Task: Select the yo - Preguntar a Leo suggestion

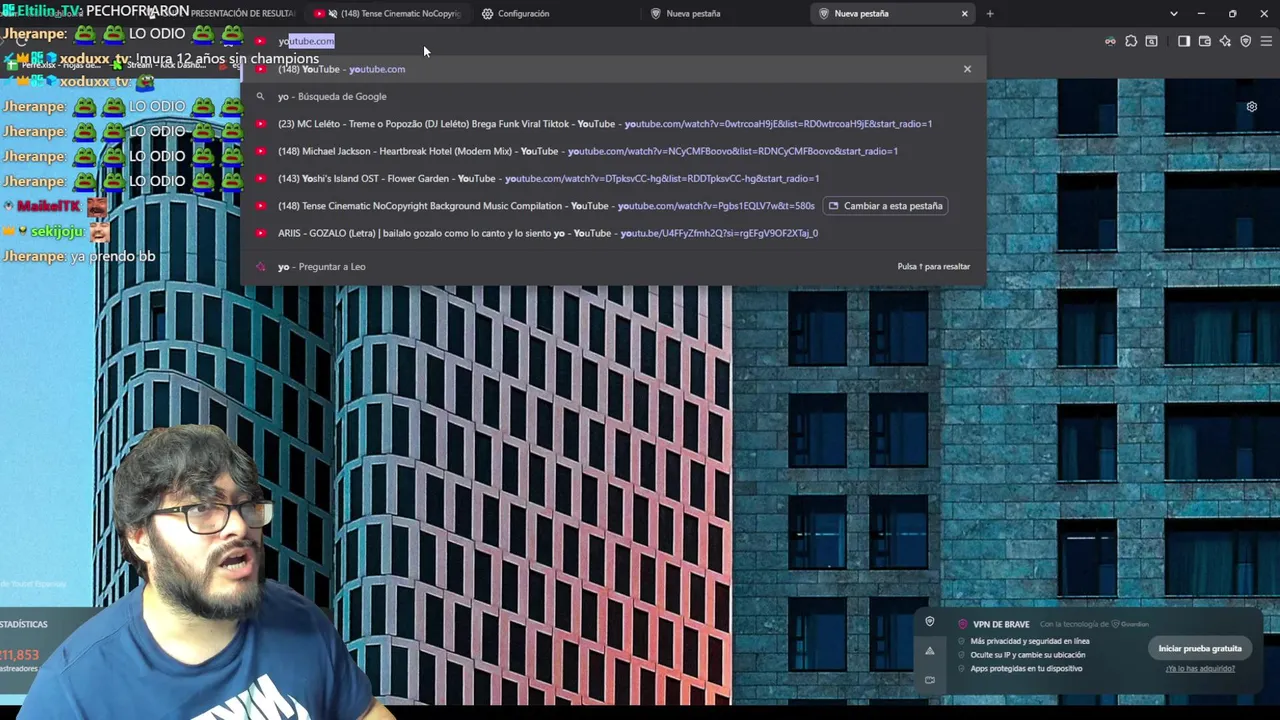Action: point(612,267)
